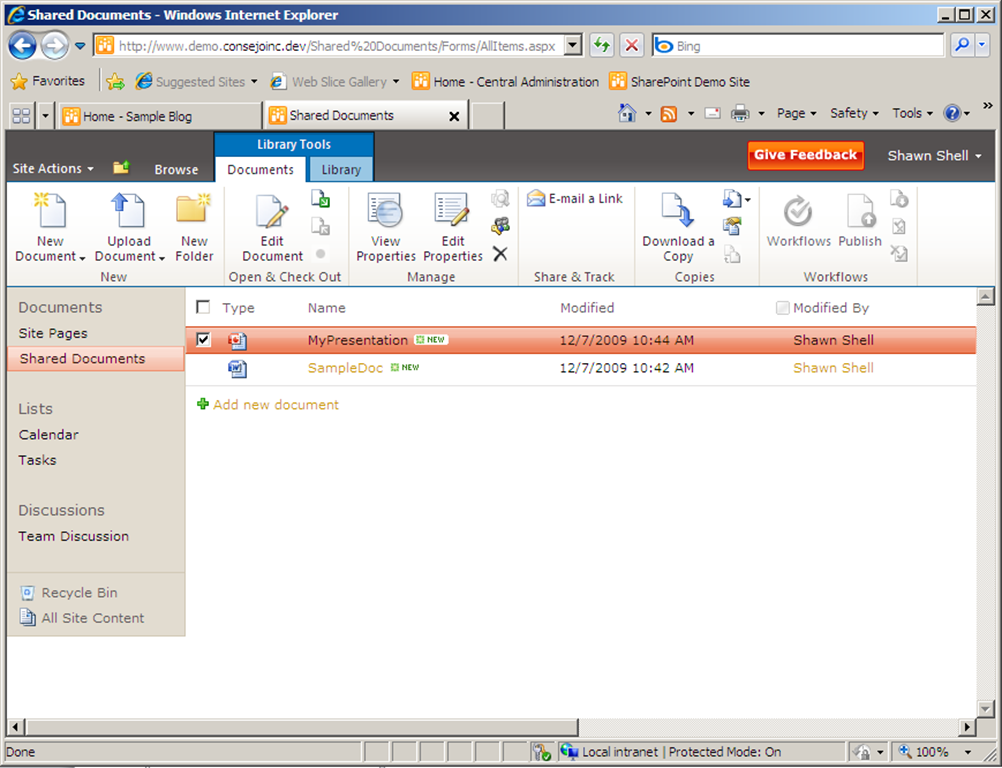Click the RSS feeds icon

[669, 114]
